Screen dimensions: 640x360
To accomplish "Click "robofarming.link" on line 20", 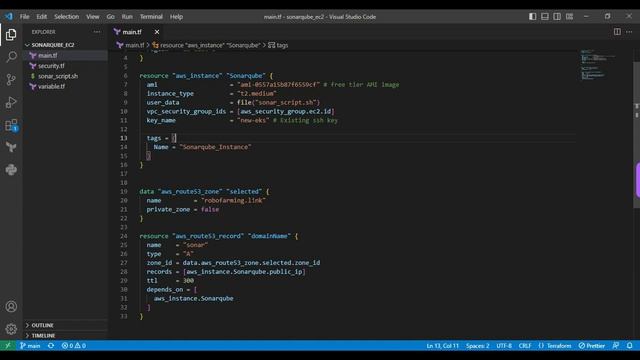I will pyautogui.click(x=233, y=200).
